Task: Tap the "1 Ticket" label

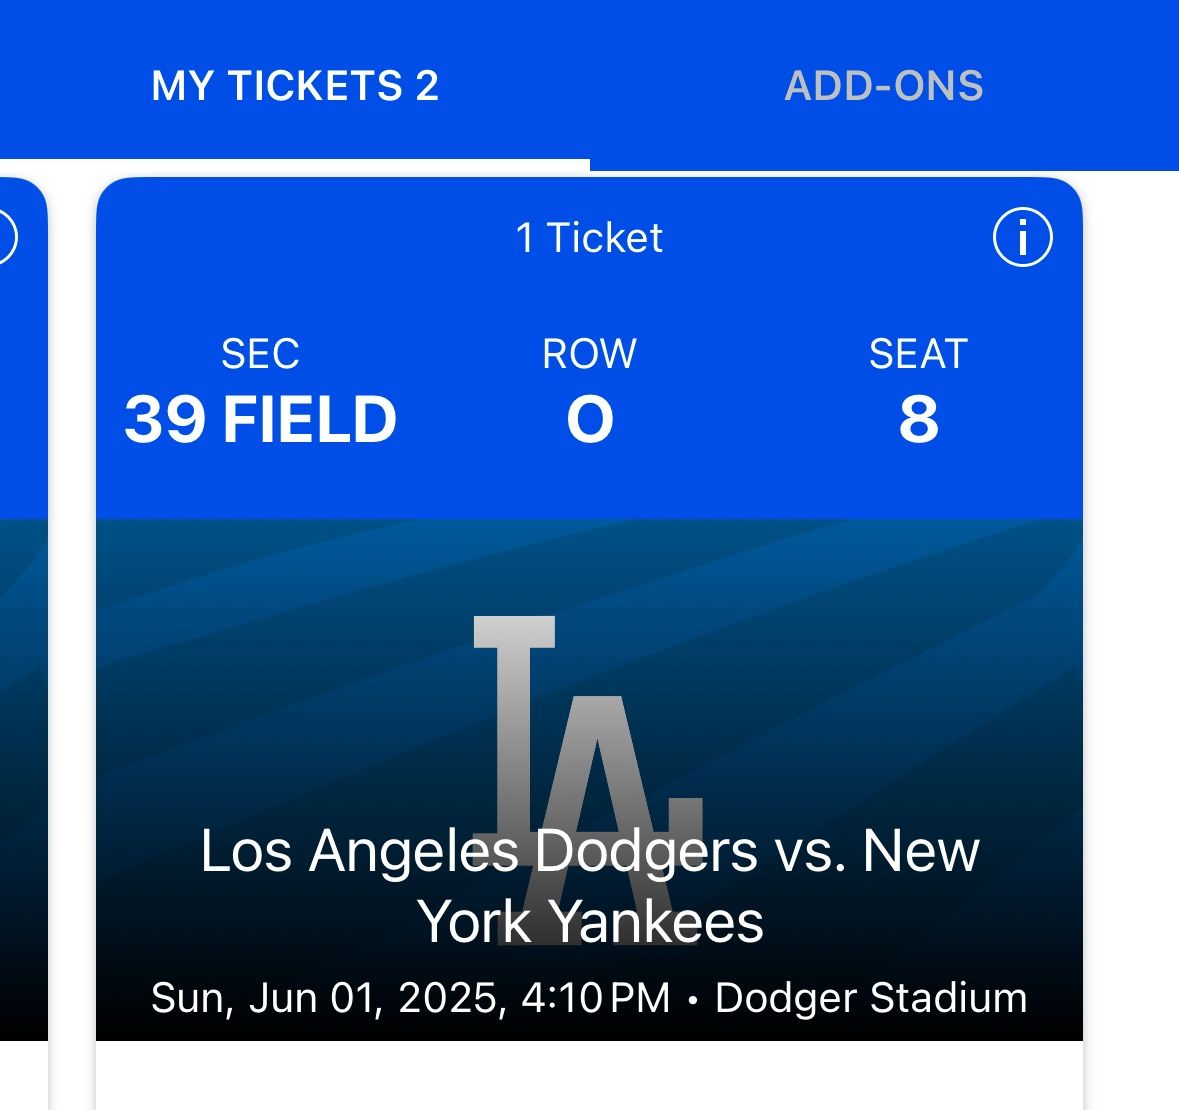Action: pyautogui.click(x=589, y=238)
